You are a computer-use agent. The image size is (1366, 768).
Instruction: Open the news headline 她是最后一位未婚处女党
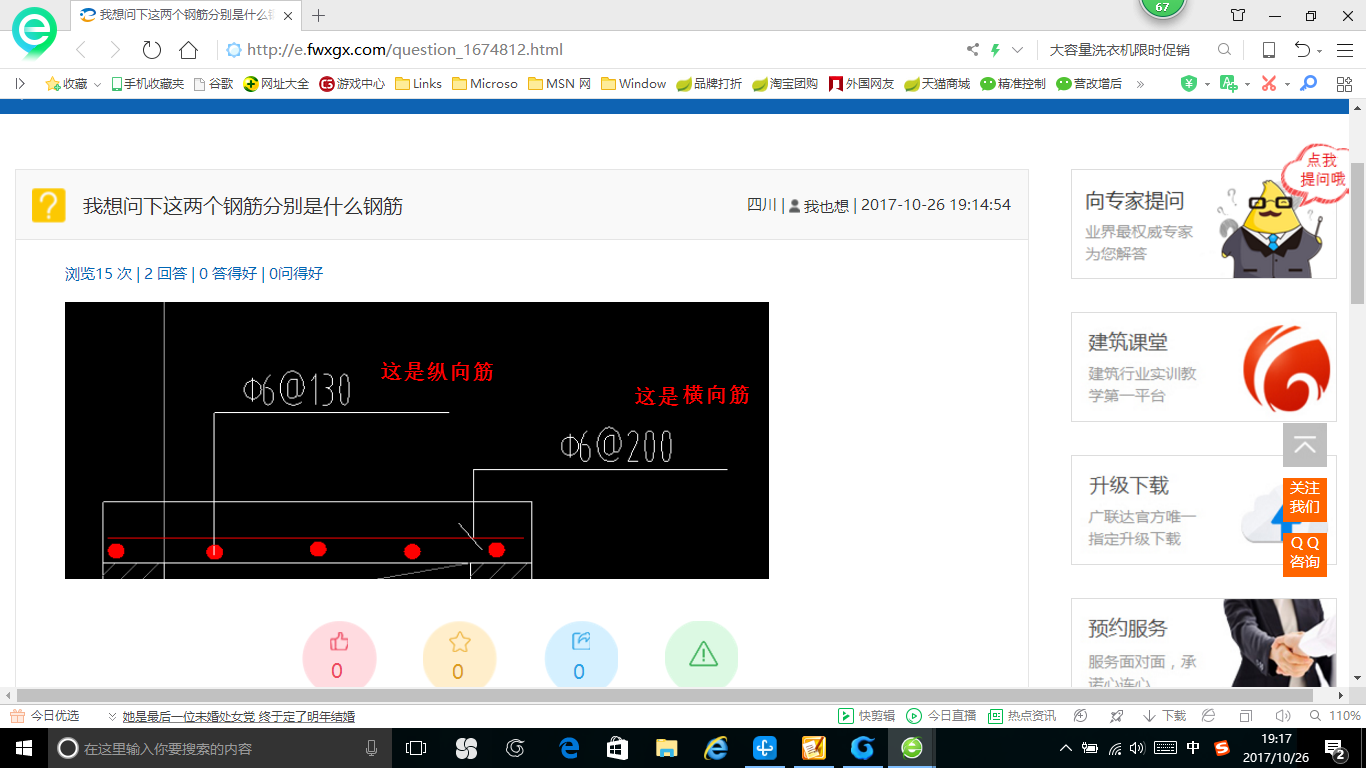pyautogui.click(x=239, y=716)
